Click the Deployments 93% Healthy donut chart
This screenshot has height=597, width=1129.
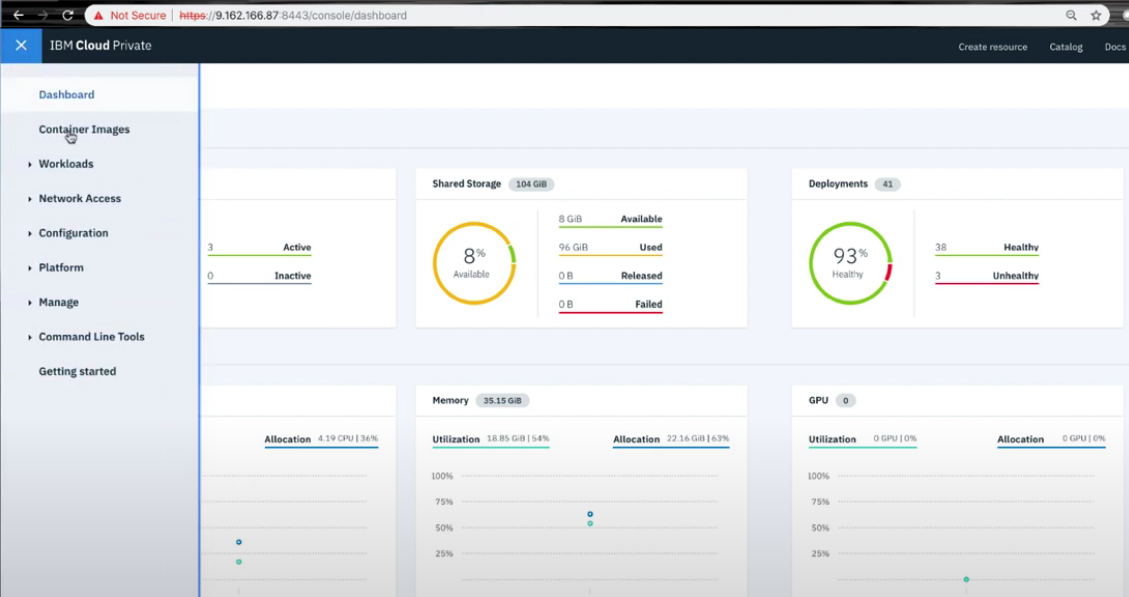pyautogui.click(x=850, y=263)
